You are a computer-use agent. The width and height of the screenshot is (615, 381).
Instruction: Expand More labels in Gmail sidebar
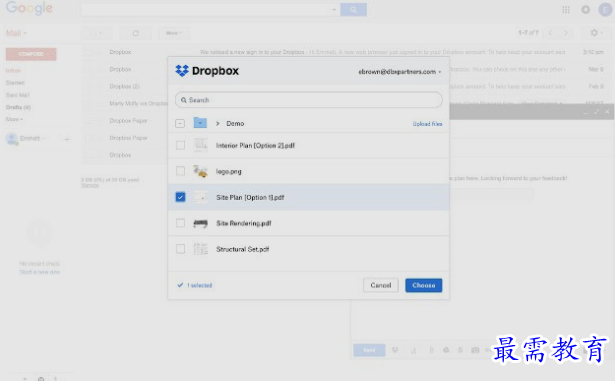[x=14, y=119]
